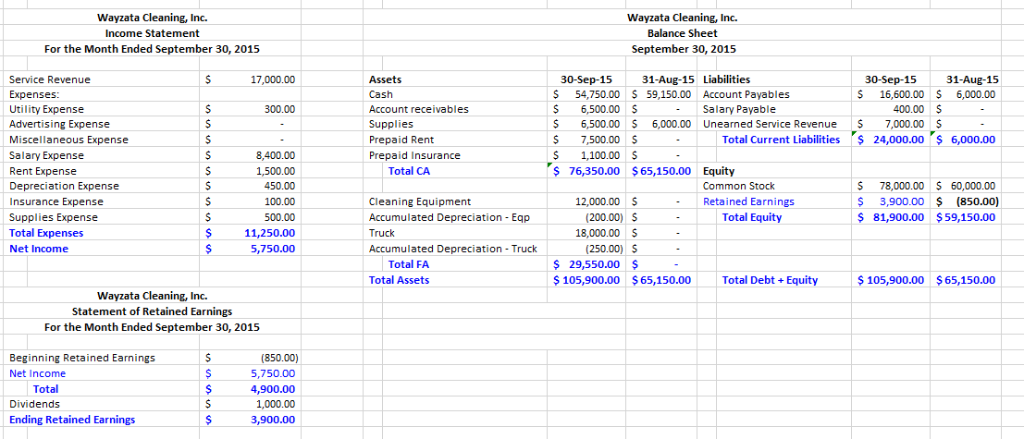The width and height of the screenshot is (1024, 439).
Task: Select the 16,600.00 Account Payables value
Action: [x=902, y=95]
